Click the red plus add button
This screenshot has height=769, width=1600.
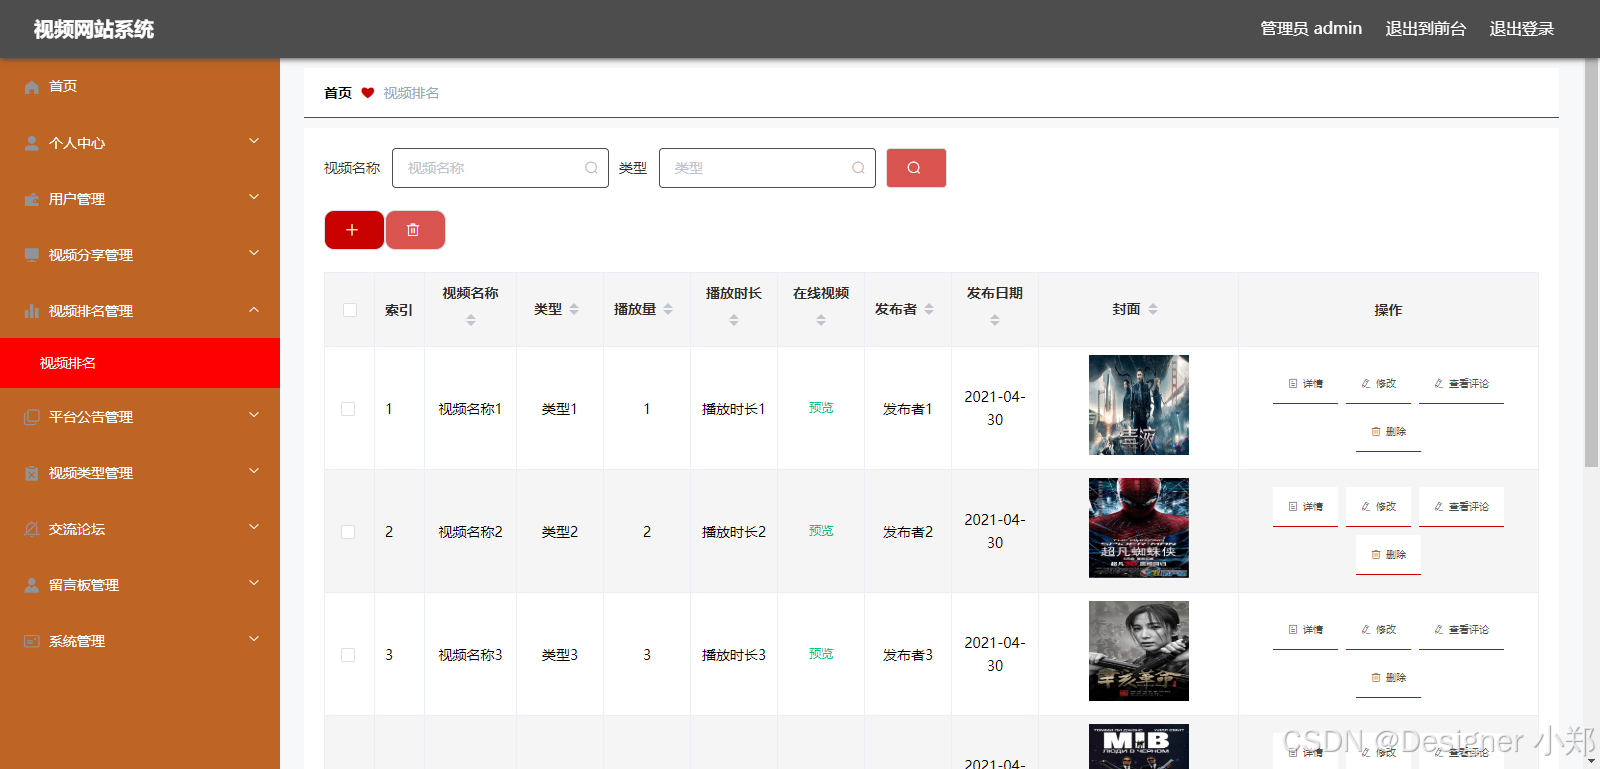coord(354,230)
